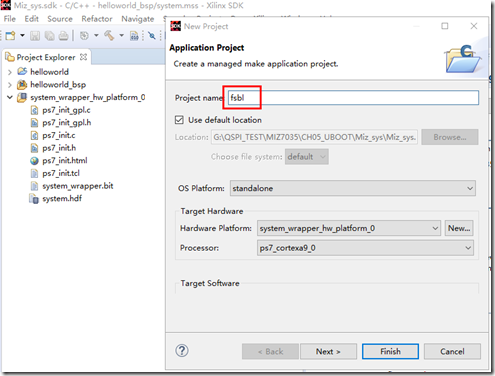This screenshot has height=376, width=495.
Task: Click the Finish button
Action: [390, 352]
